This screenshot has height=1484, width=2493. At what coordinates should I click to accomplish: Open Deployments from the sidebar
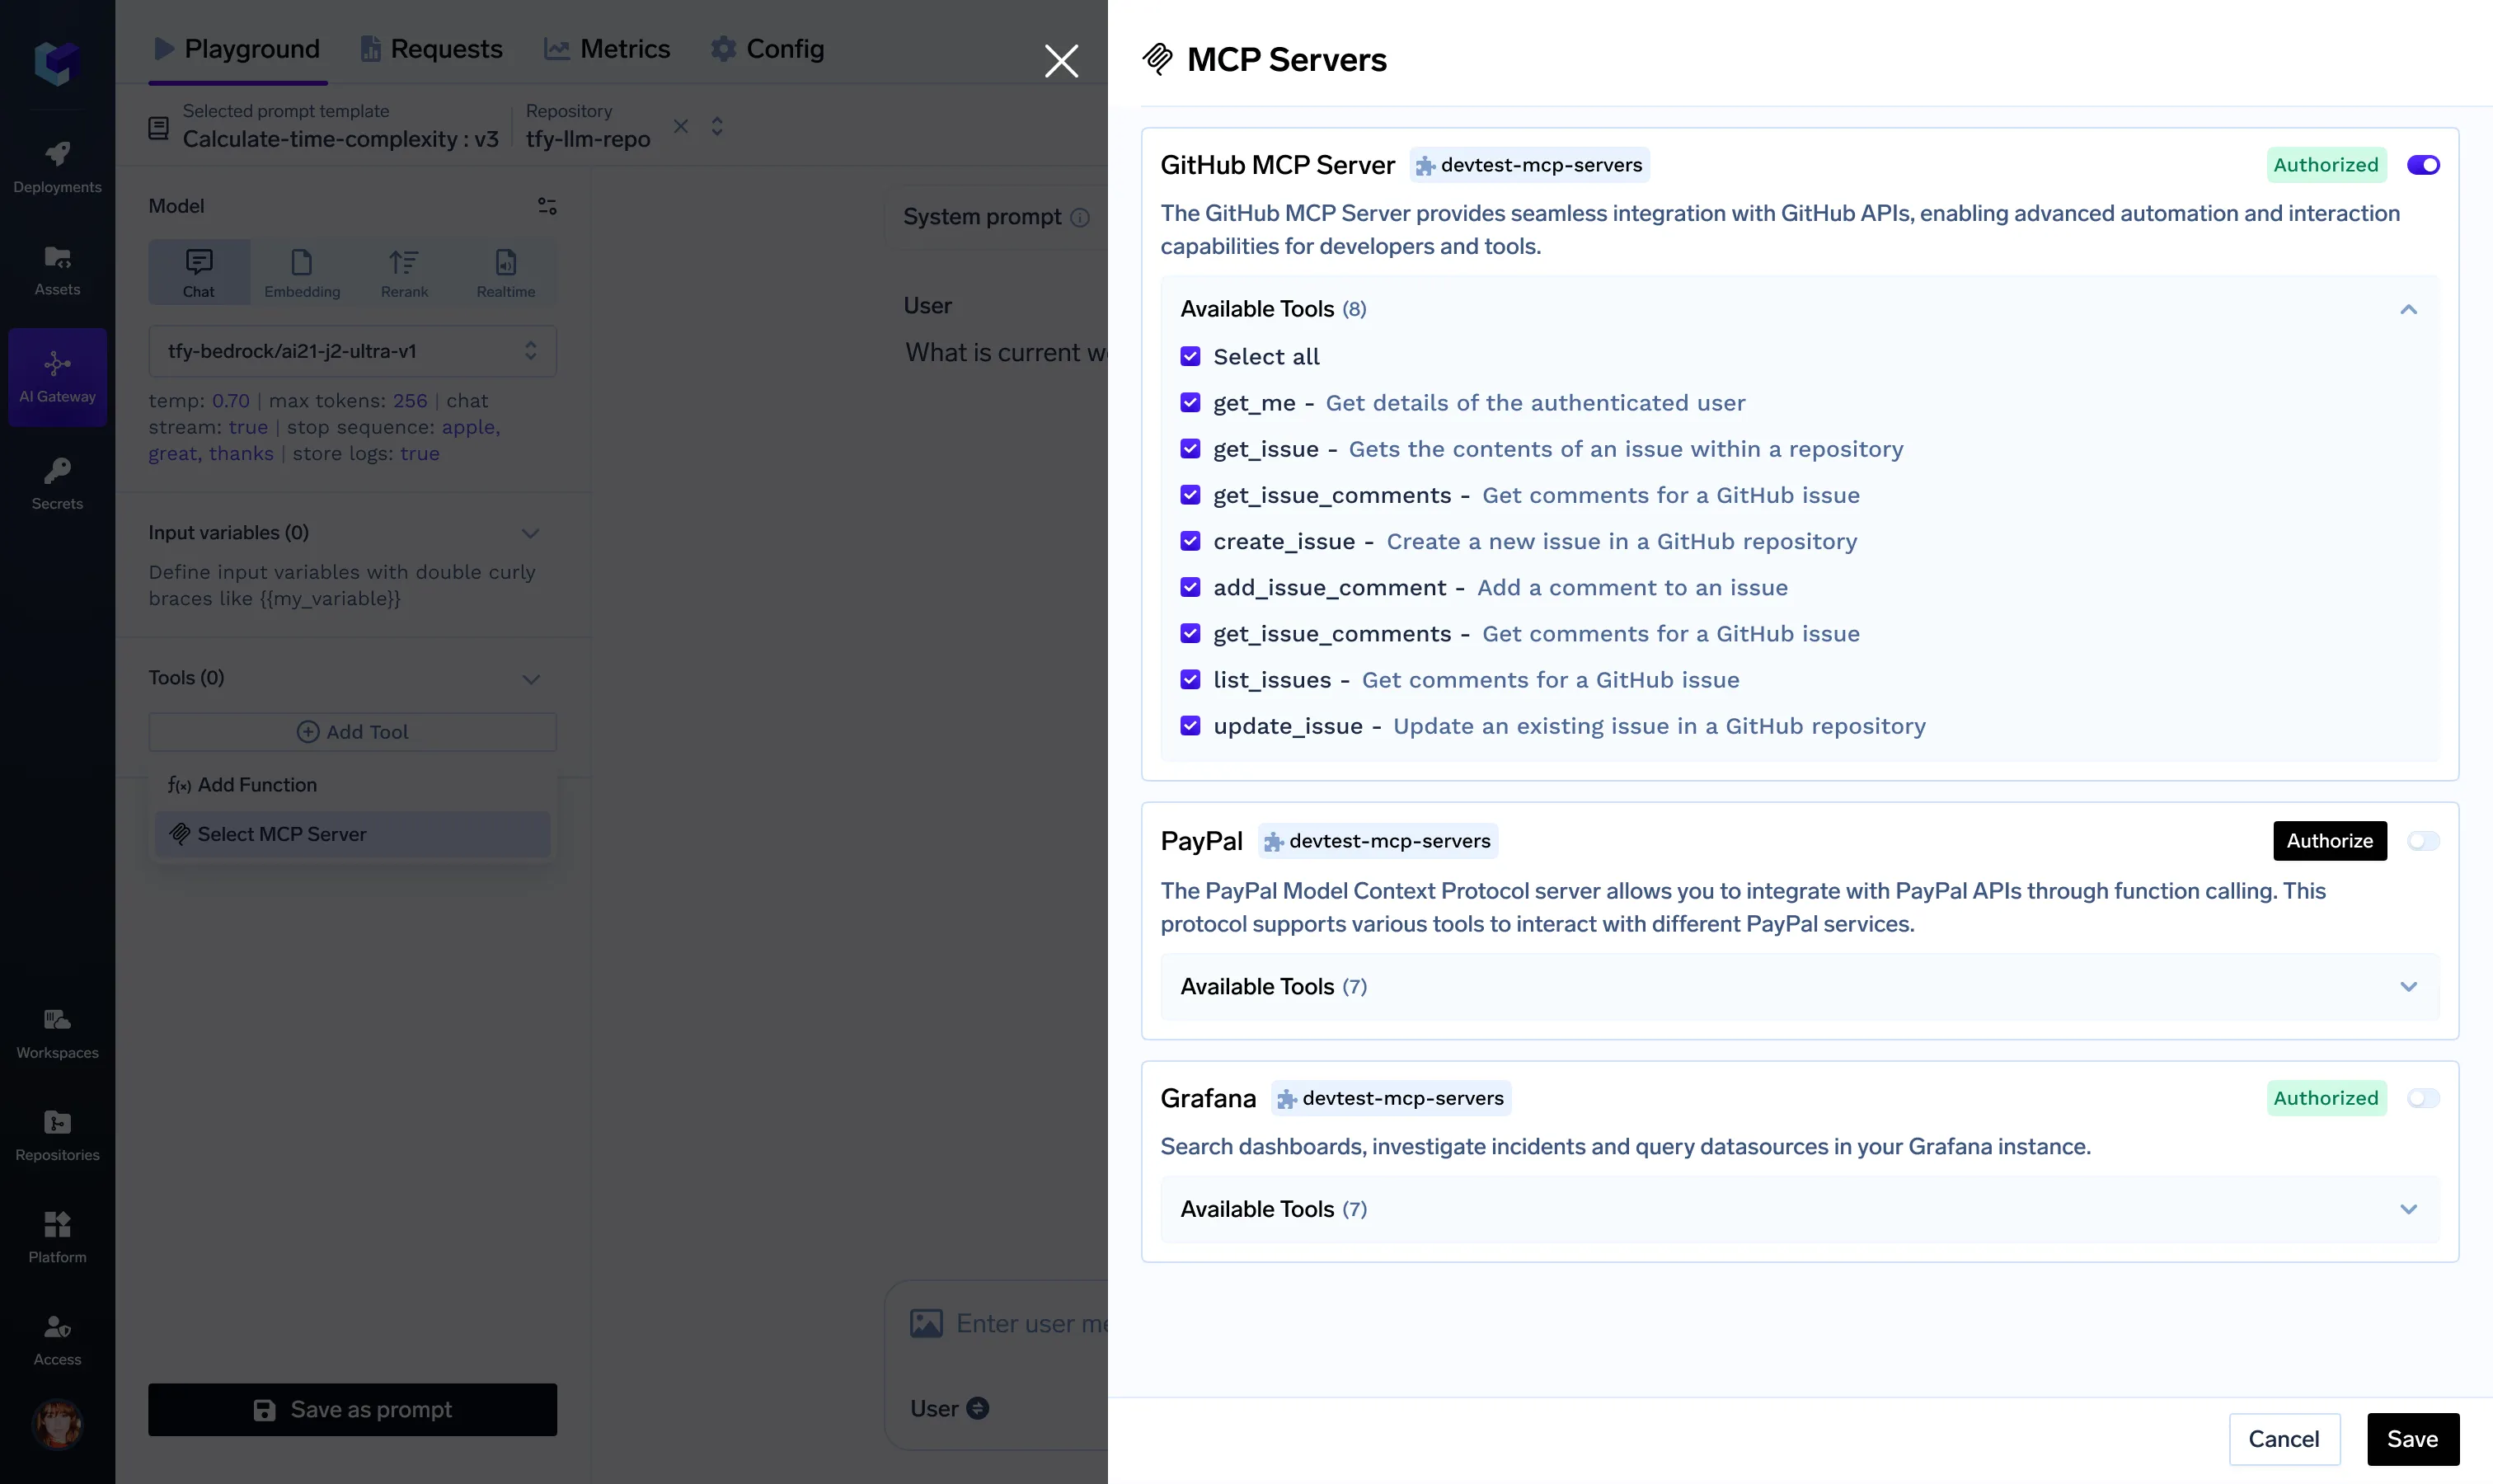tap(57, 166)
